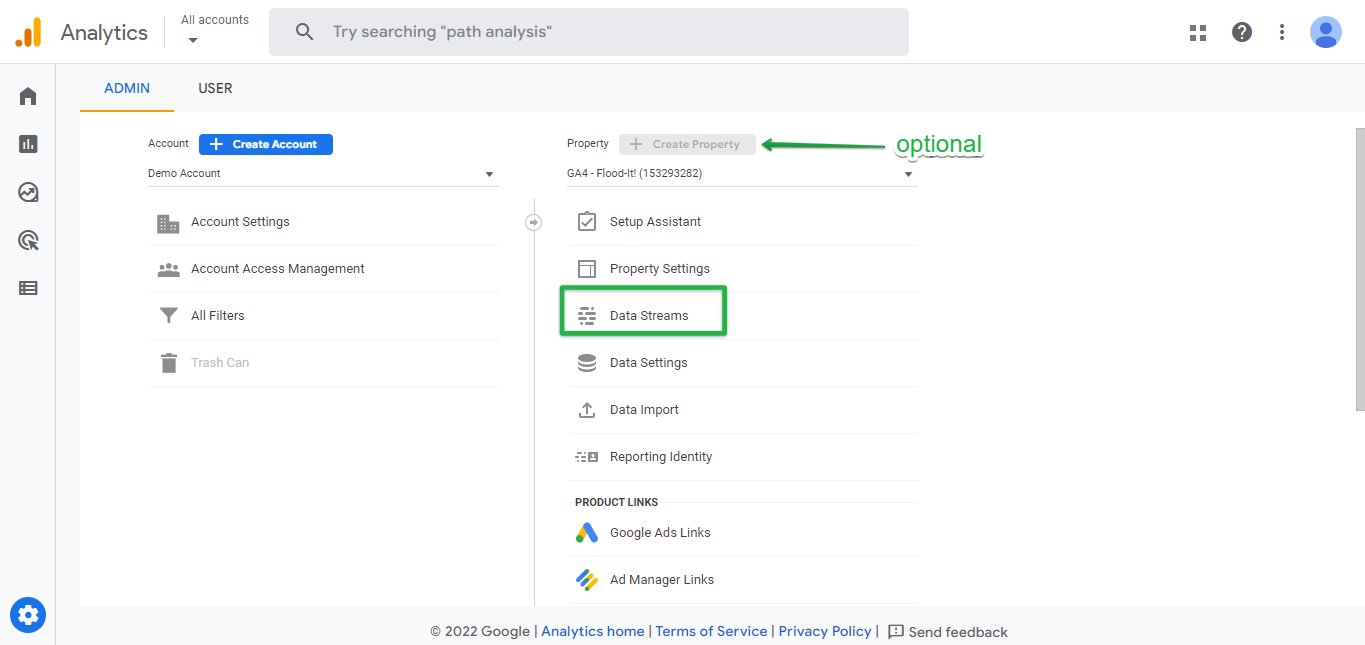Click the Ad Manager logo icon
1365x645 pixels.
click(x=587, y=580)
